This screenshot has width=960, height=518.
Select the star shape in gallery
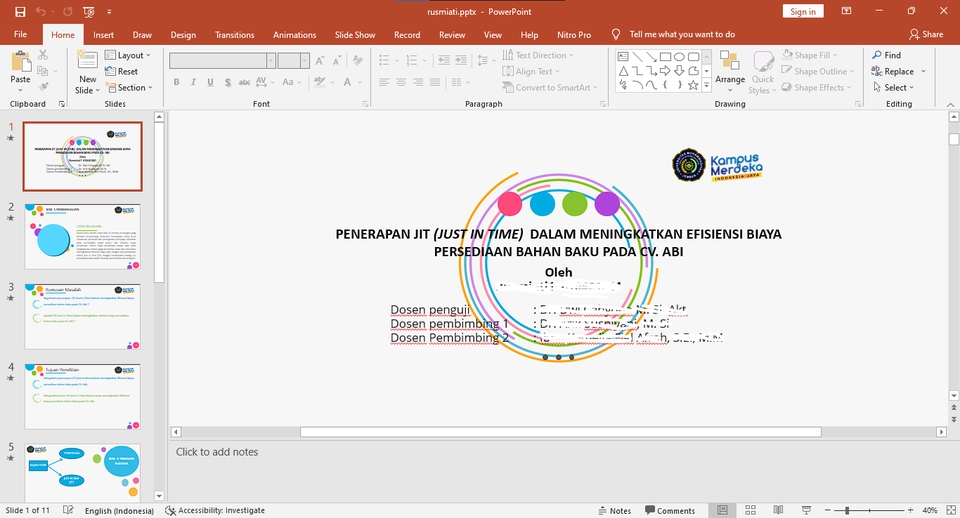693,85
